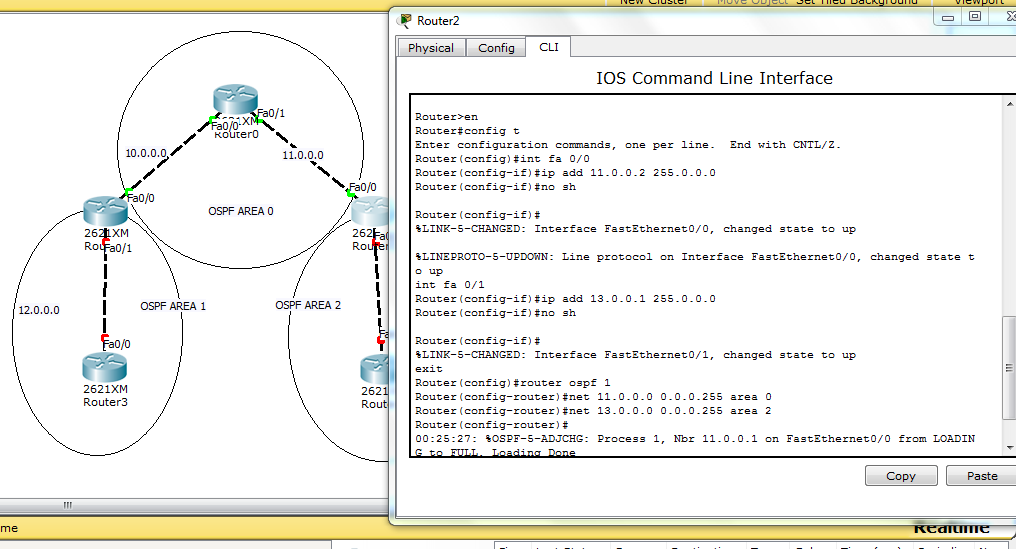Click the Set Tiled Background button

tap(857, 3)
